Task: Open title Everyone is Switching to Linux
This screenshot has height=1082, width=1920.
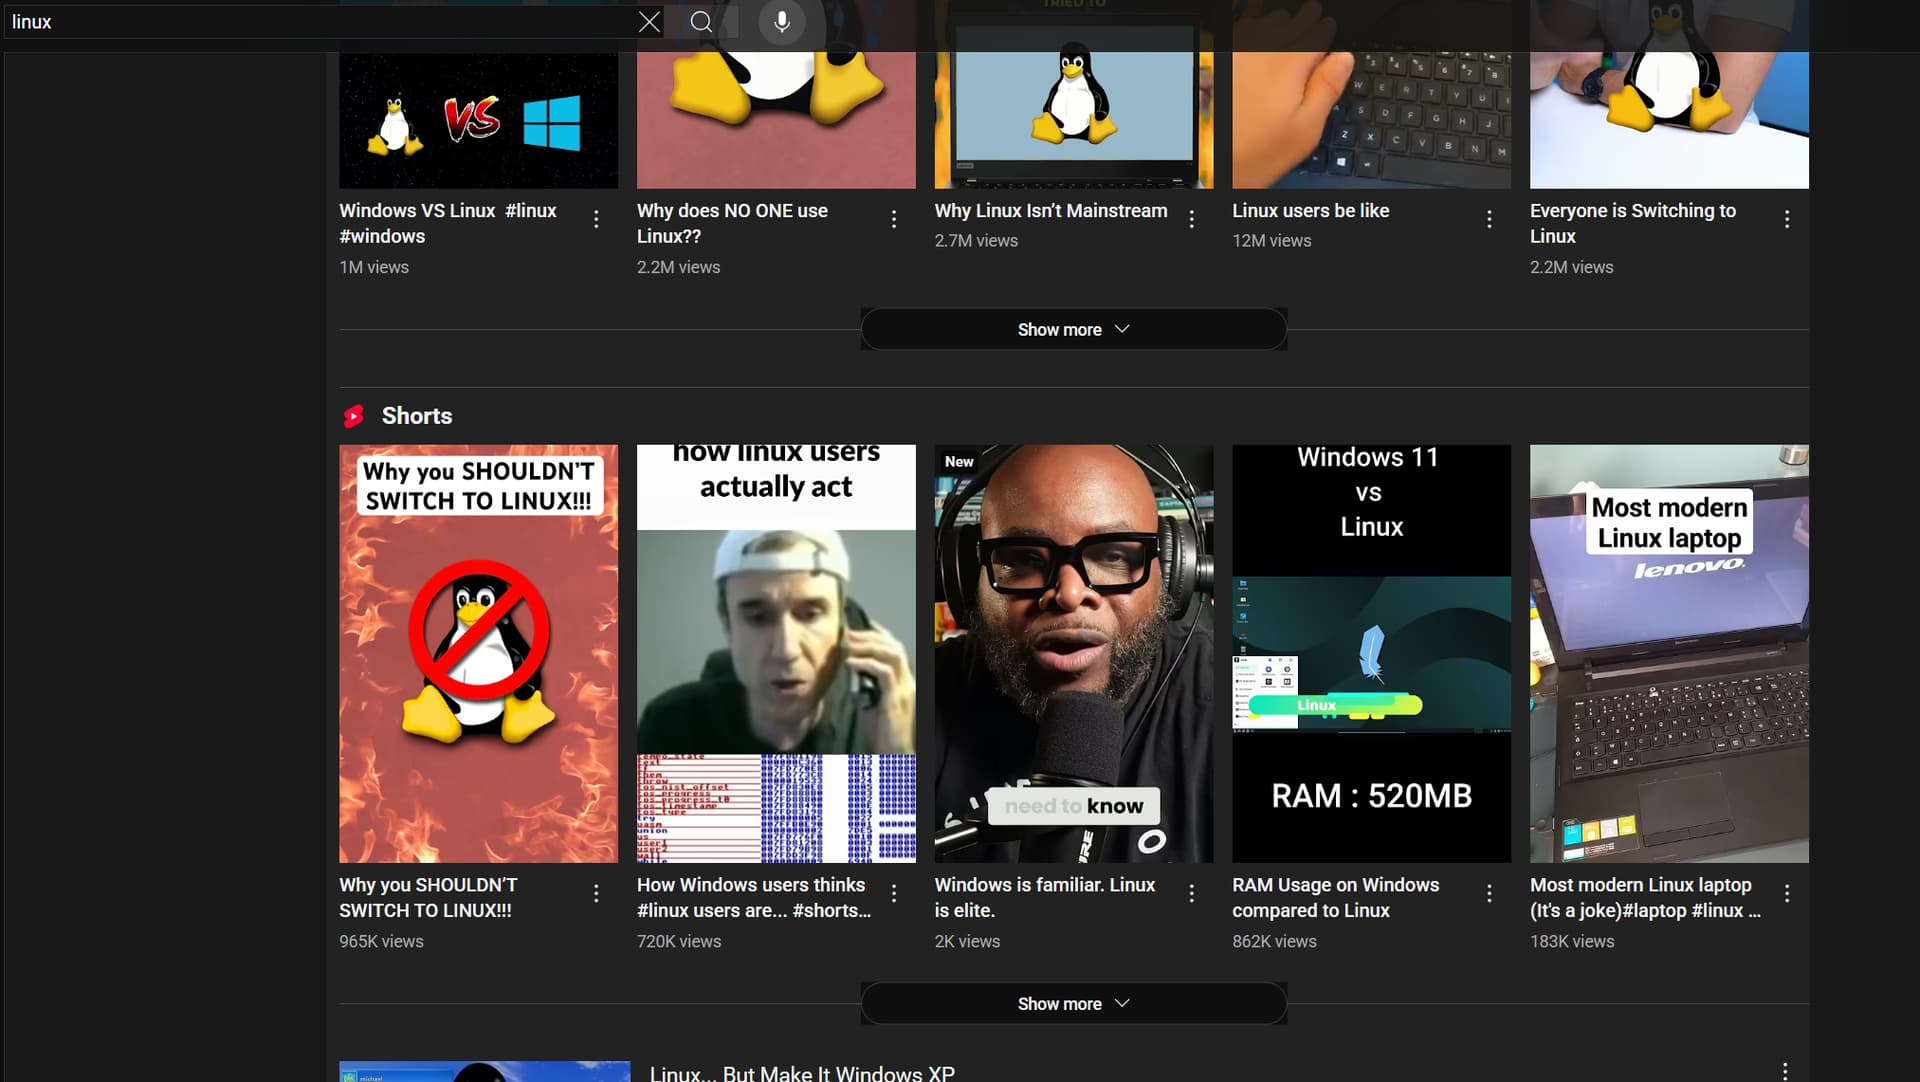Action: click(1633, 223)
